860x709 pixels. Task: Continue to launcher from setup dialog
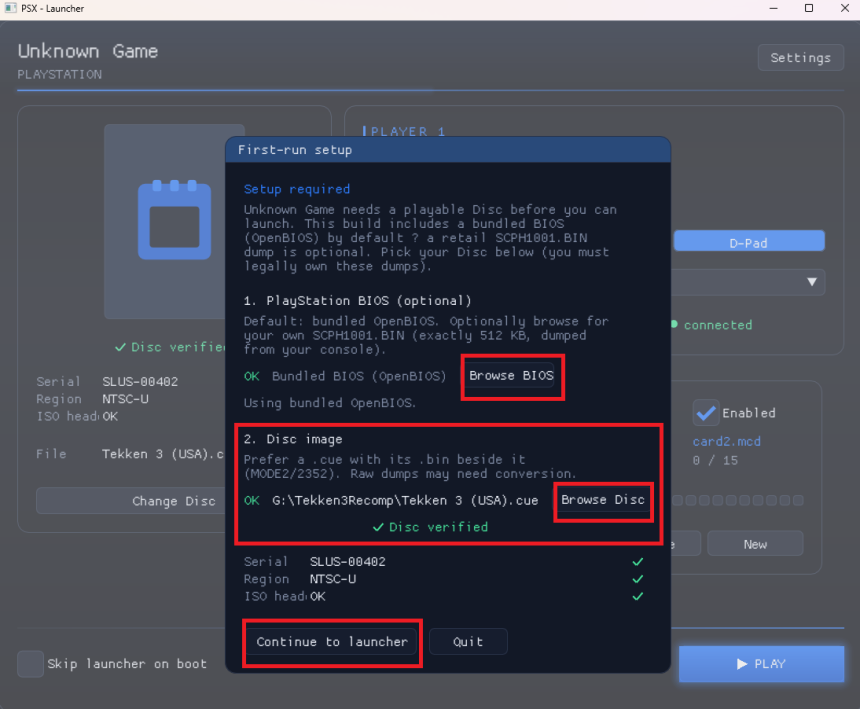(332, 642)
